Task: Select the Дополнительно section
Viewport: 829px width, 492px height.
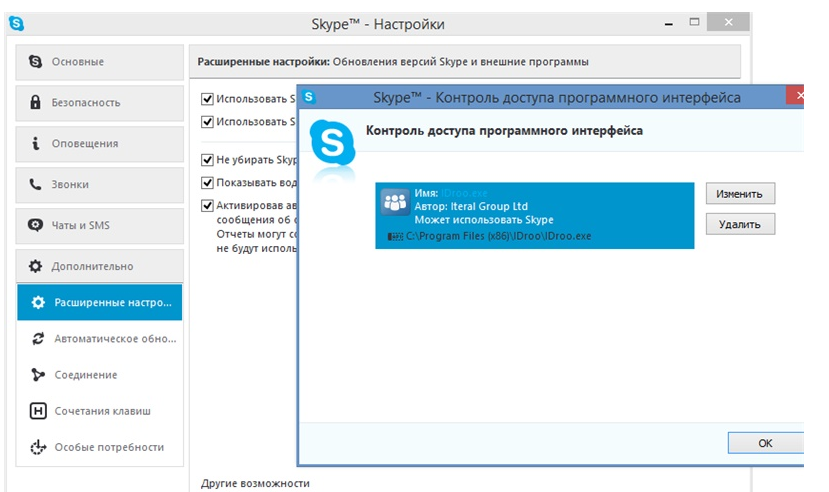Action: click(x=99, y=266)
